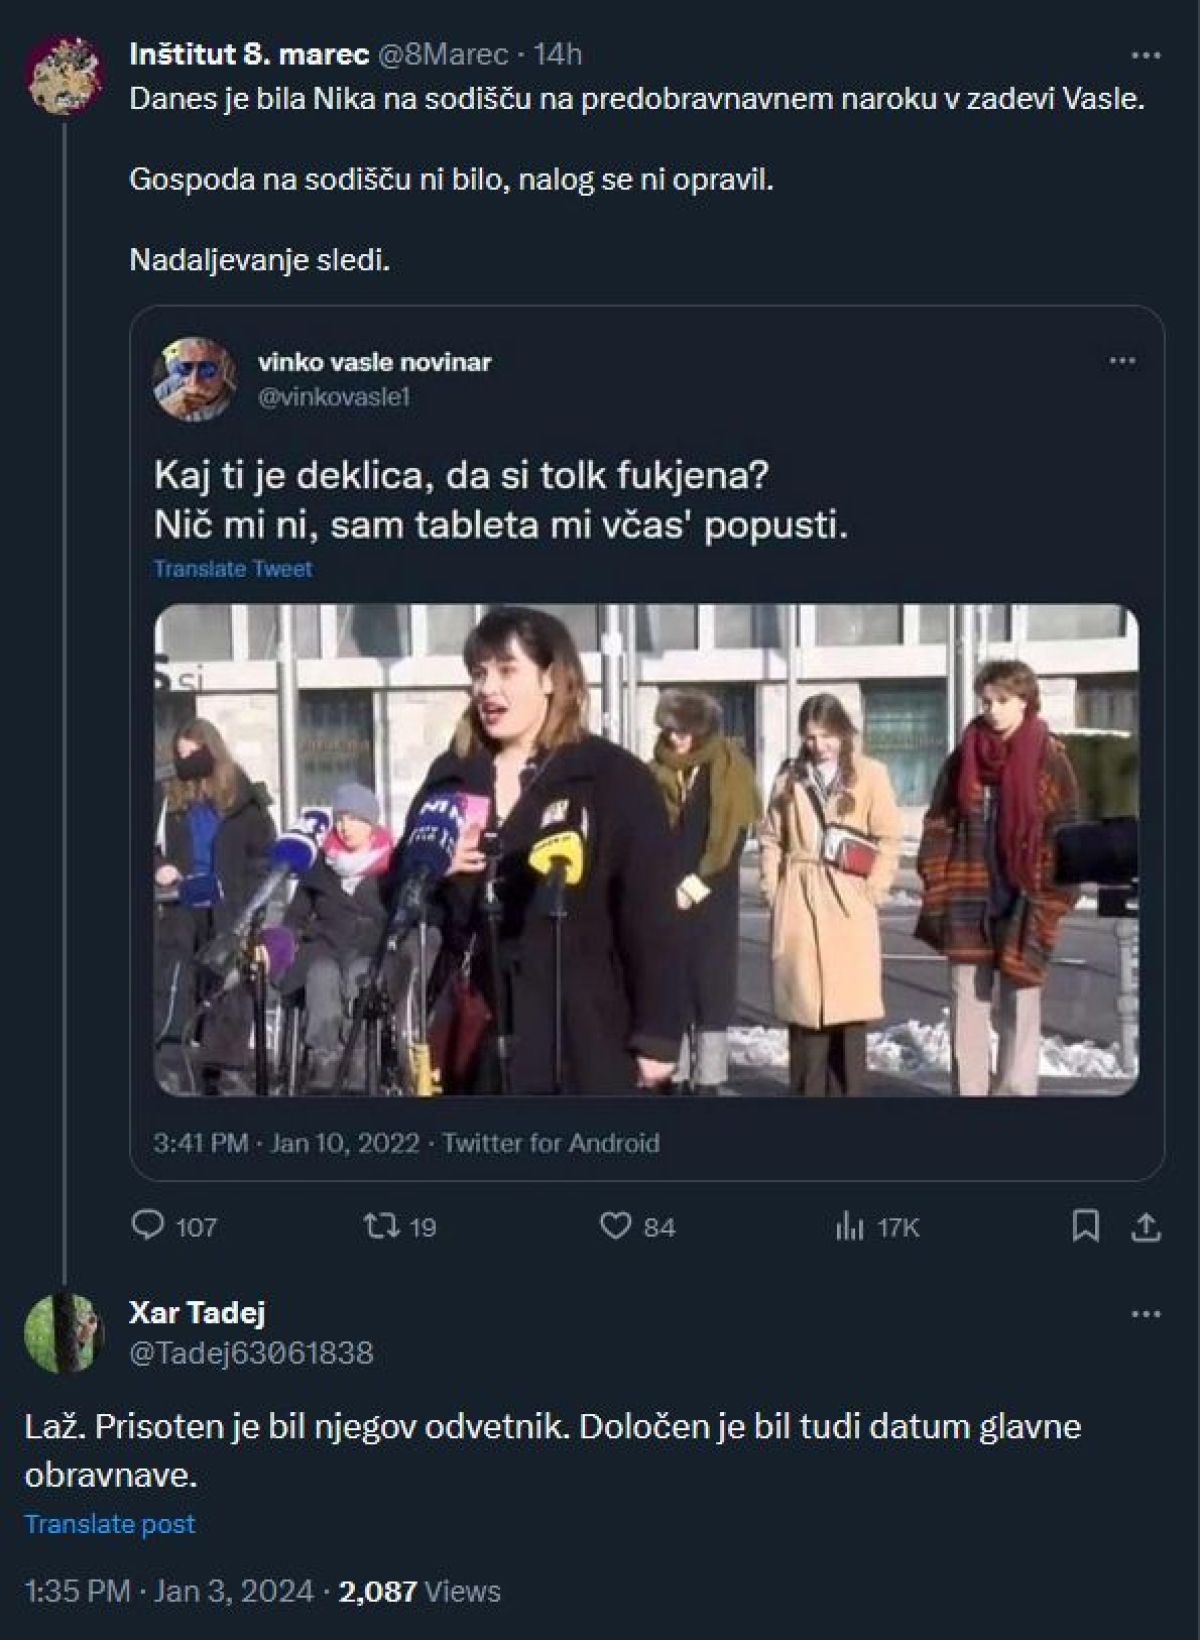The image size is (1200, 1640).
Task: Click the share icon on the tweet
Action: pos(1146,1226)
